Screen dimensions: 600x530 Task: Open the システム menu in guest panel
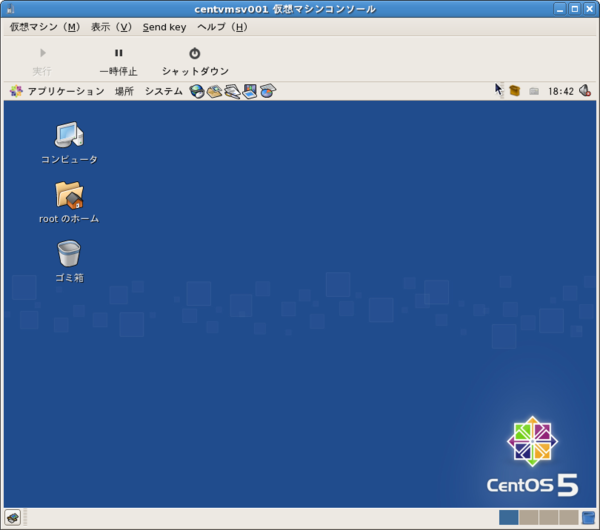pos(163,91)
